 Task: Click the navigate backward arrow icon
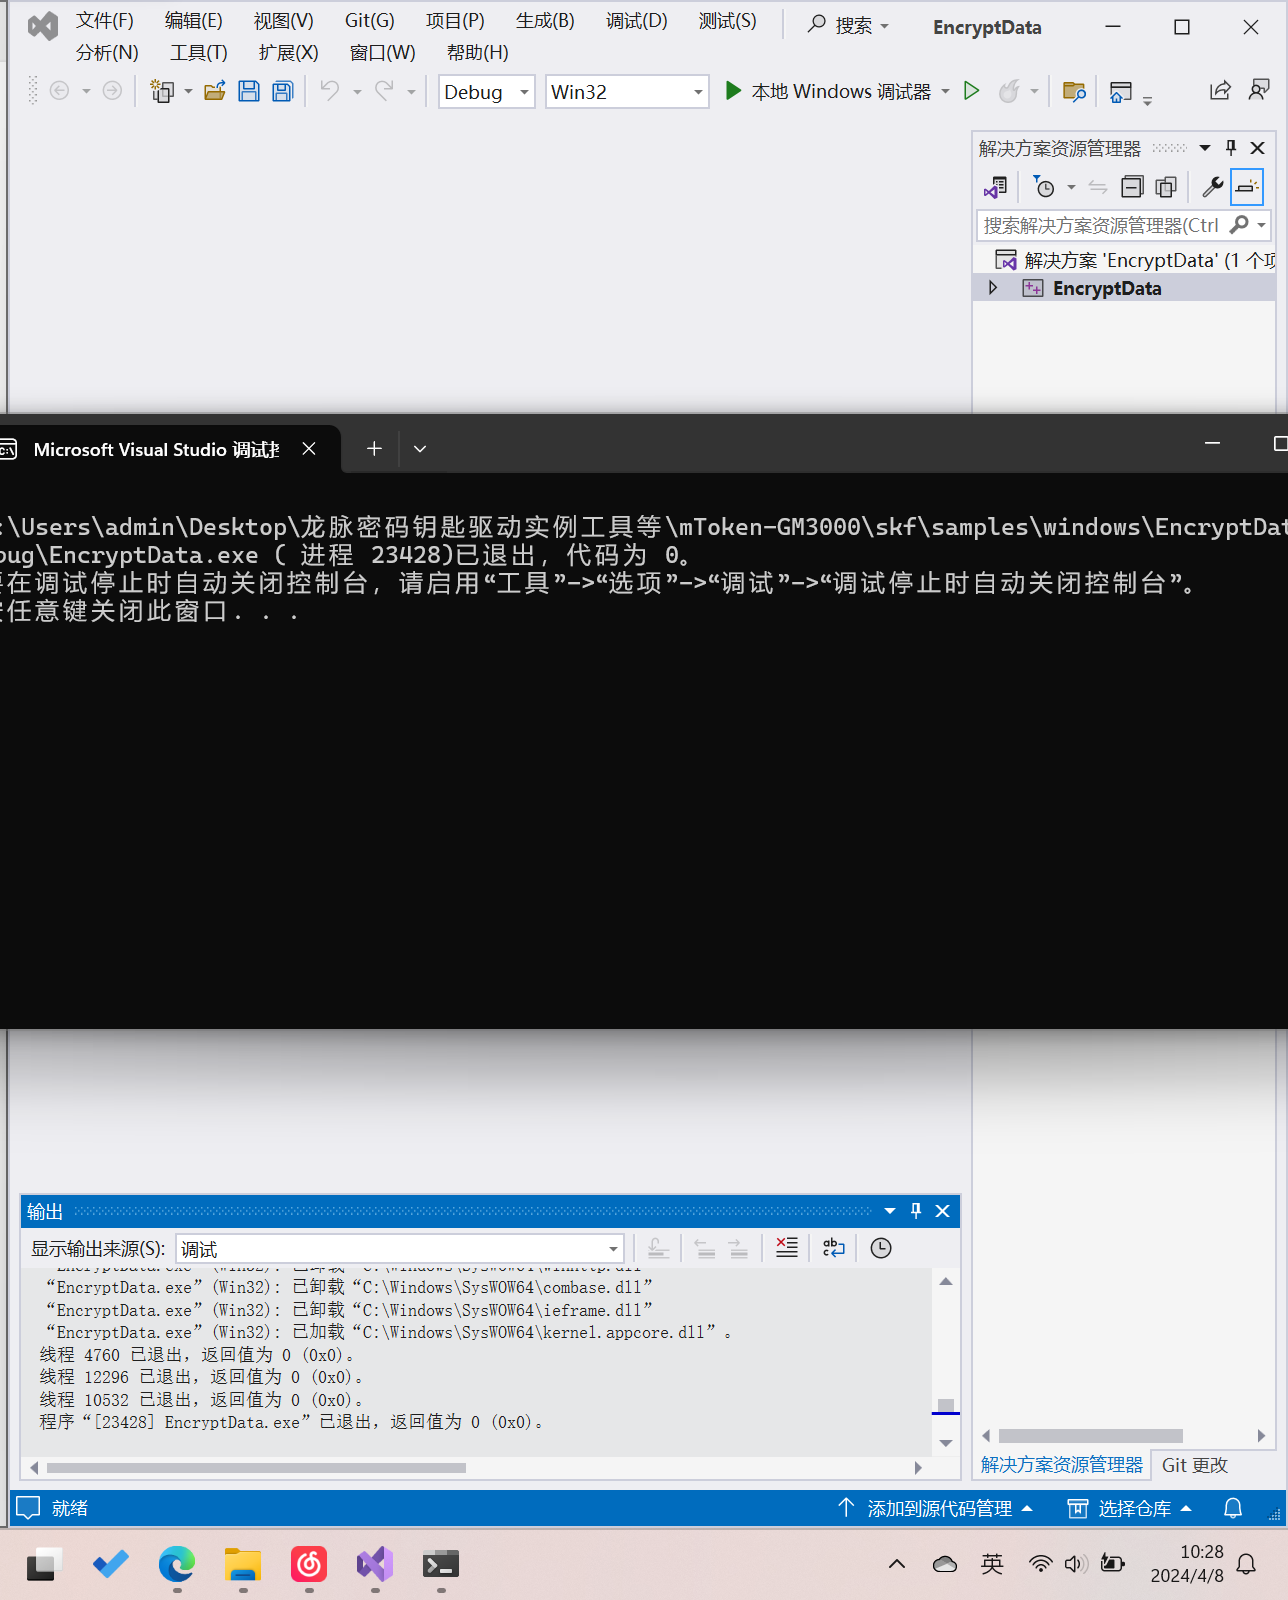pyautogui.click(x=60, y=91)
